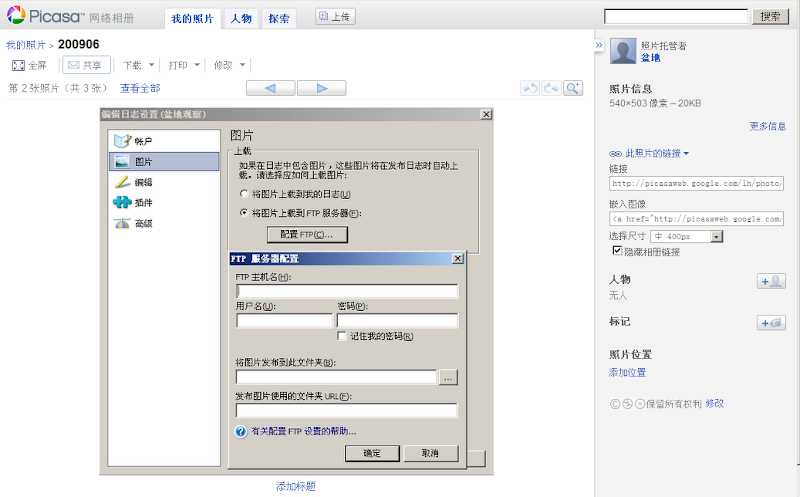Click the 密码 input field
800x497 pixels.
click(x=397, y=320)
